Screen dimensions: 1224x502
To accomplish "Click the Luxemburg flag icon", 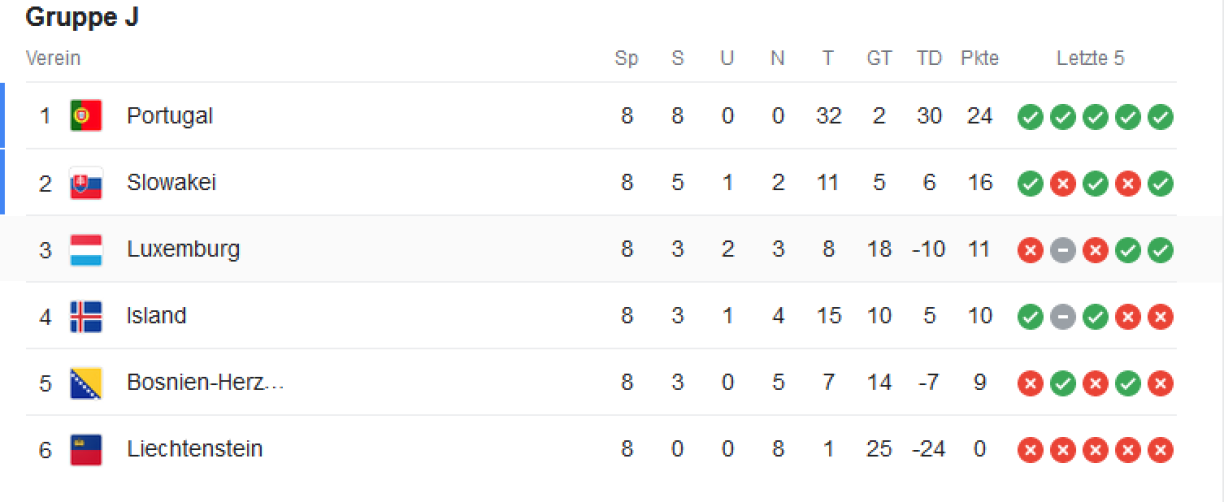I will tap(86, 250).
